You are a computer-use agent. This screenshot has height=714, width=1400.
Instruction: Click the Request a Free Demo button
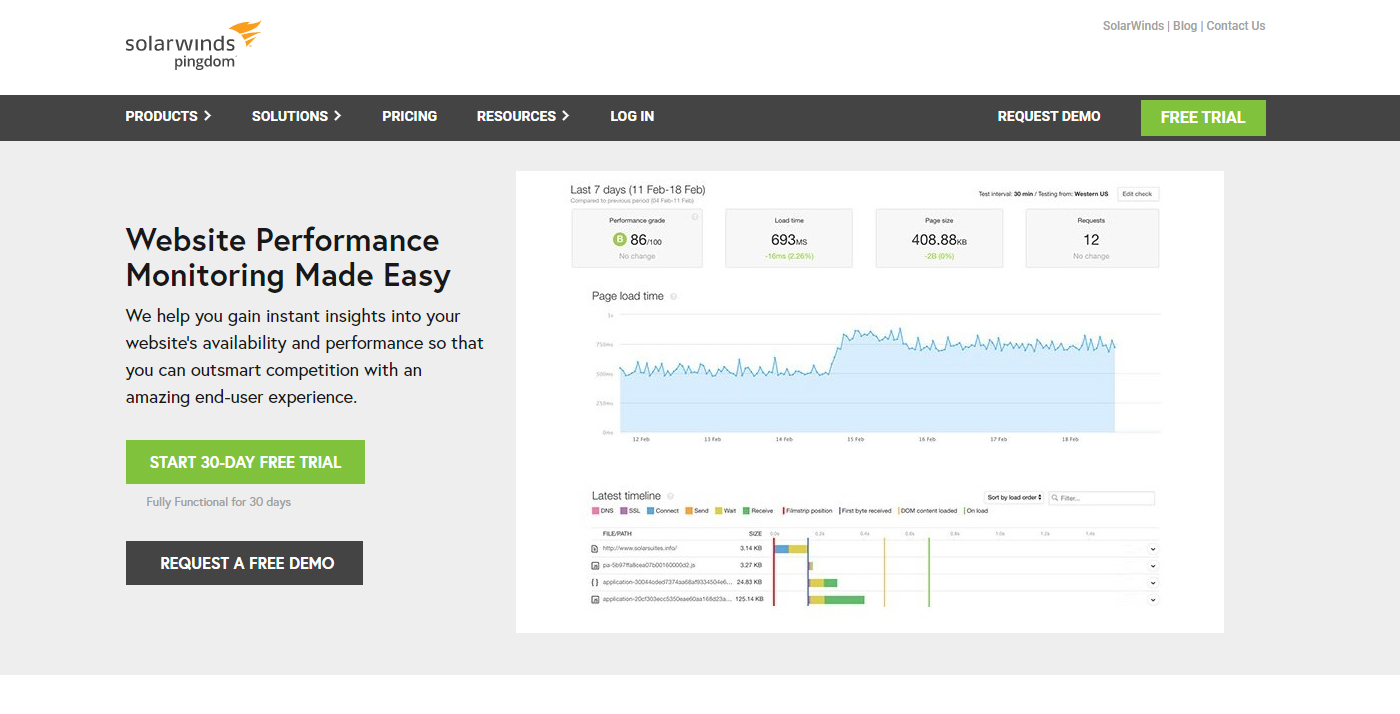pos(244,563)
